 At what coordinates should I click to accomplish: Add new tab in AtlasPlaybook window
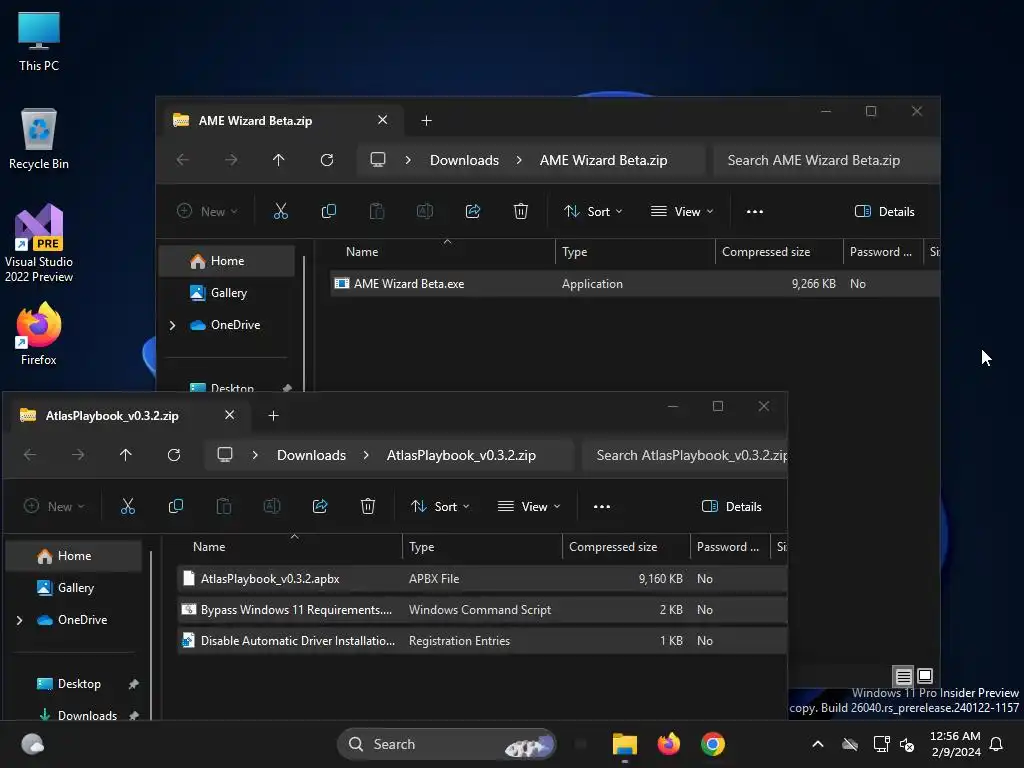click(x=274, y=416)
